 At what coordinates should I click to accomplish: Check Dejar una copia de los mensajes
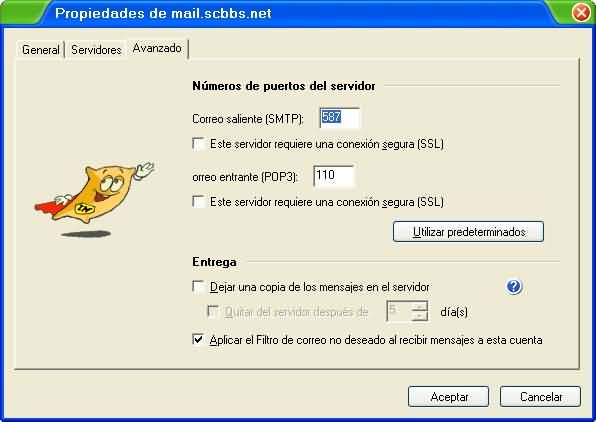(198, 287)
